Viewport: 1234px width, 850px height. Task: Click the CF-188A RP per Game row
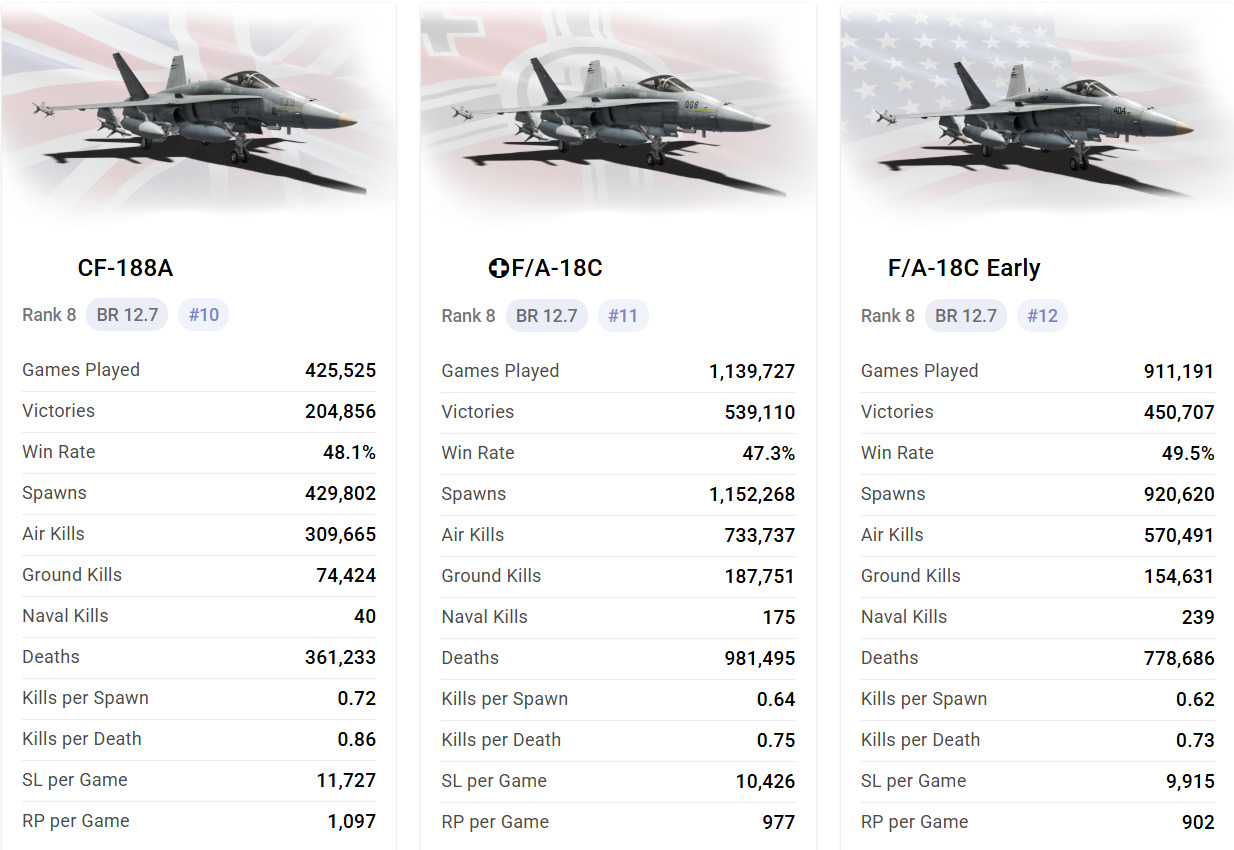198,821
